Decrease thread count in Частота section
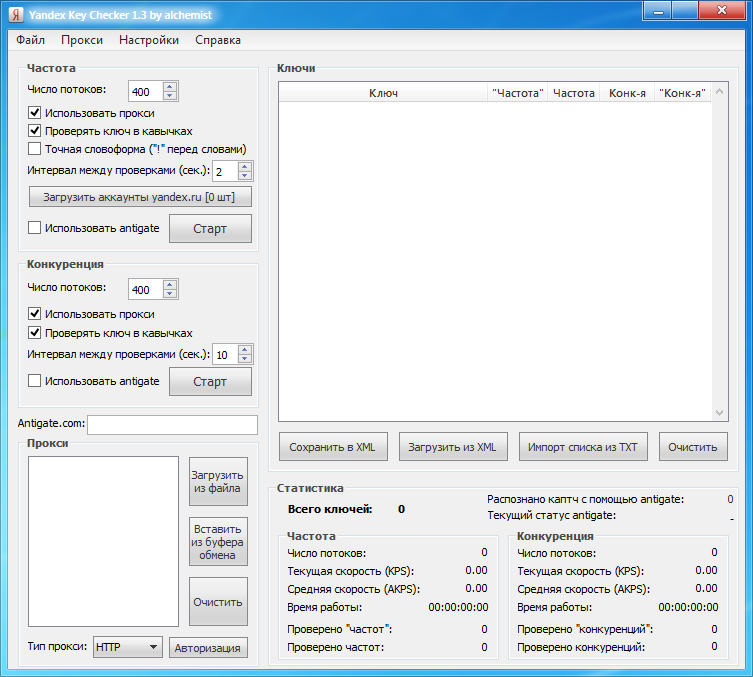This screenshot has width=753, height=677. (x=170, y=96)
